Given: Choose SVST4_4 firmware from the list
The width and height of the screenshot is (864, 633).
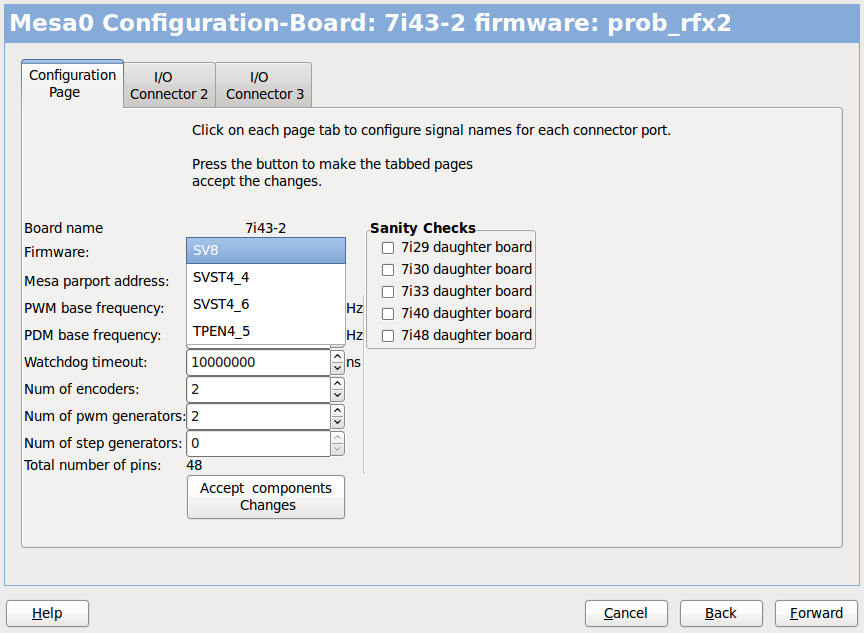Looking at the screenshot, I should 266,277.
